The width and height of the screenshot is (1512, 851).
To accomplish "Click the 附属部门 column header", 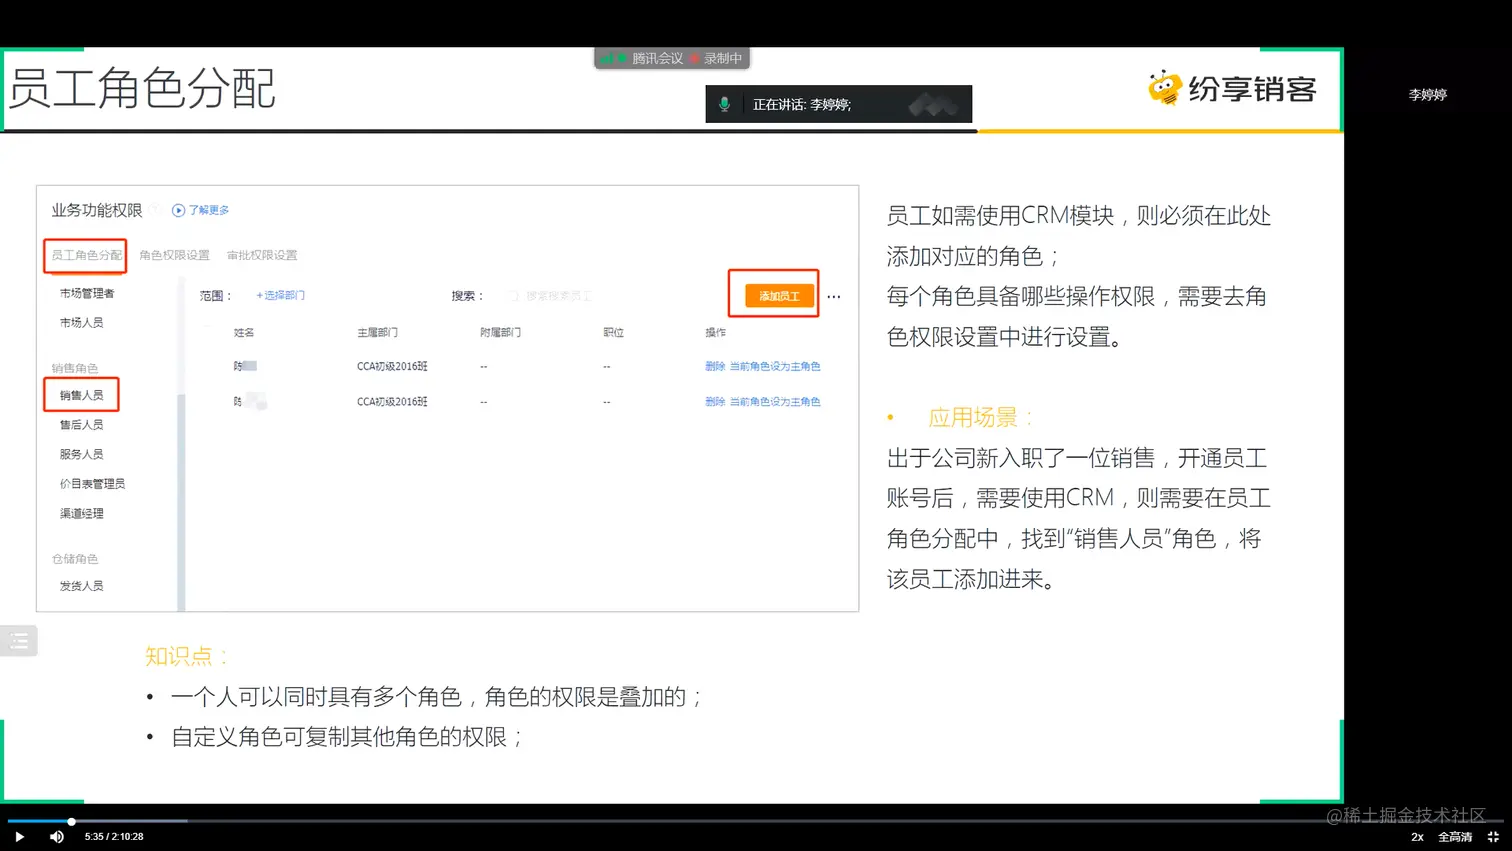I will (x=500, y=333).
